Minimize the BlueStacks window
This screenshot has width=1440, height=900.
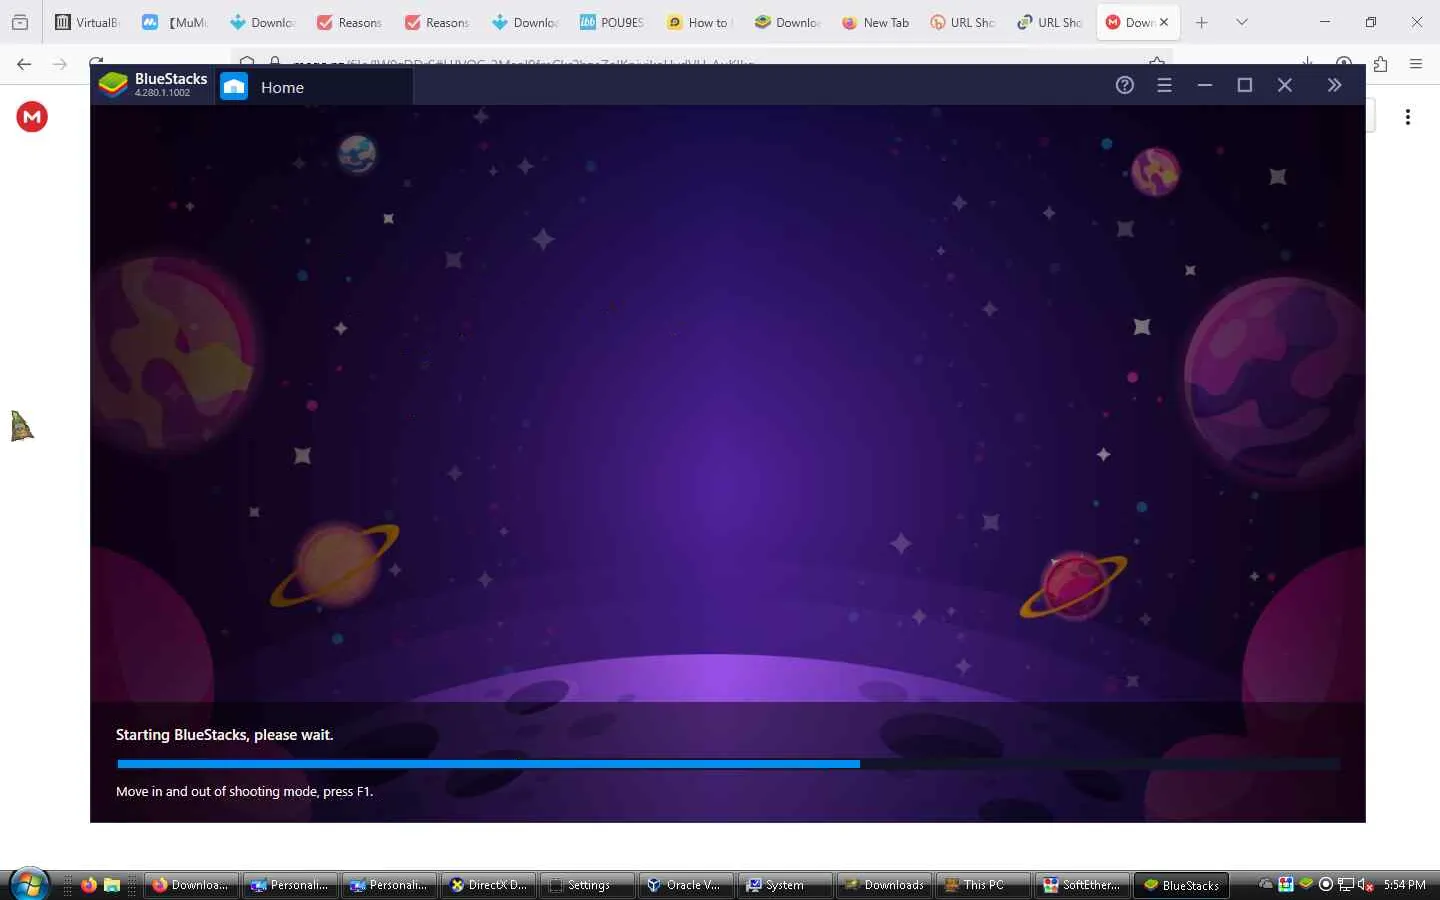click(1205, 86)
